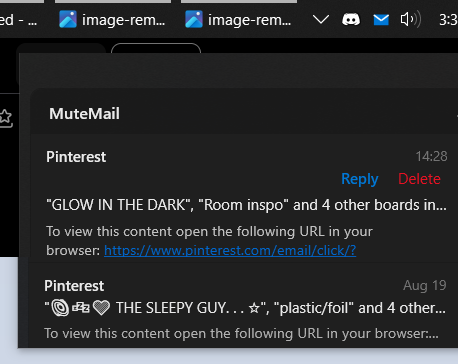Click the MuteMail panel title
Screen dimensions: 458x364
(x=84, y=114)
